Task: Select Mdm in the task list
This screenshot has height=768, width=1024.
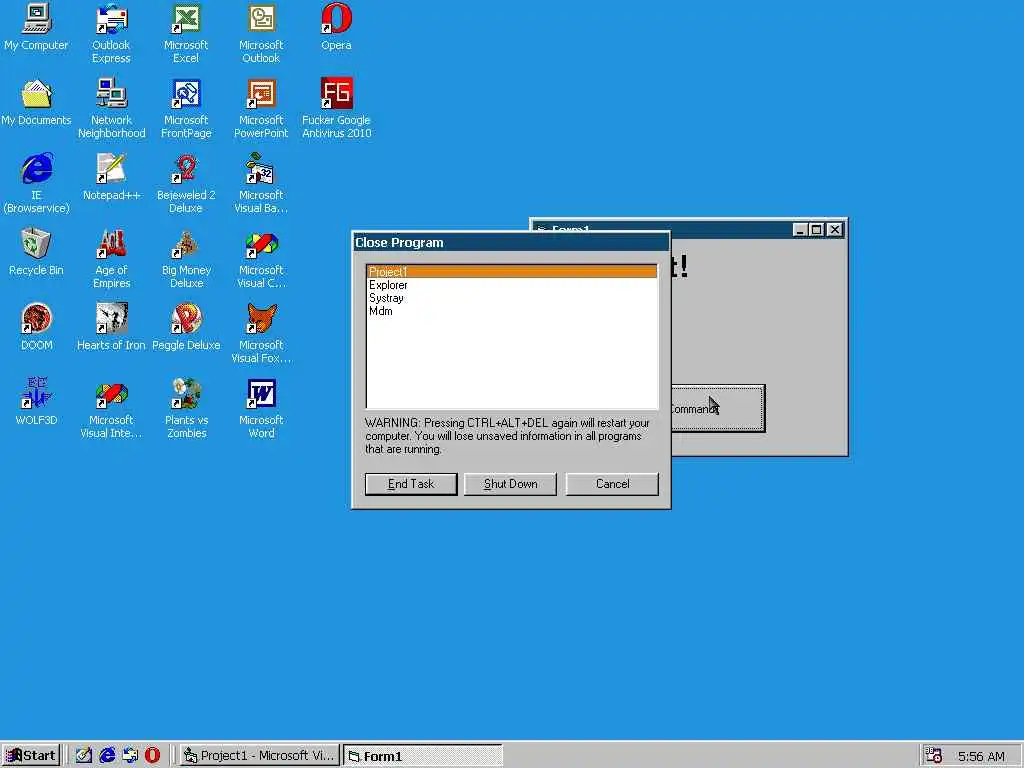Action: coord(512,311)
